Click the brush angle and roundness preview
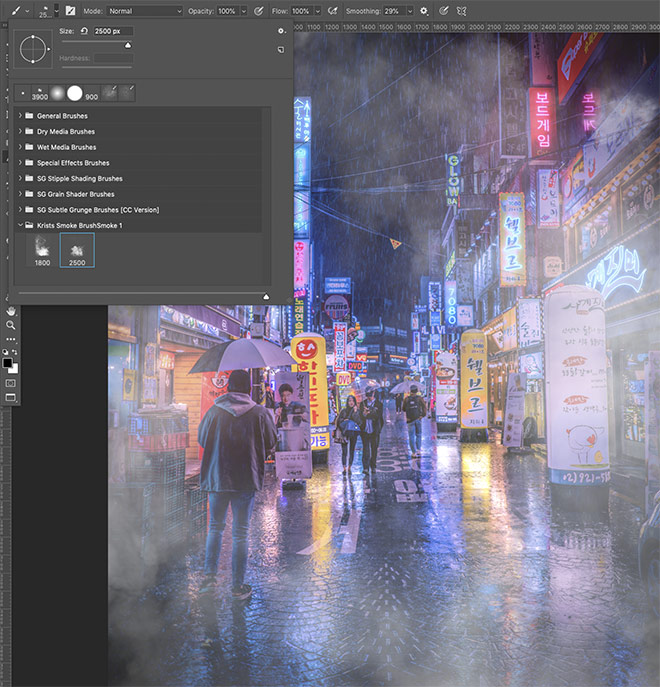This screenshot has height=687, width=660. click(x=33, y=49)
